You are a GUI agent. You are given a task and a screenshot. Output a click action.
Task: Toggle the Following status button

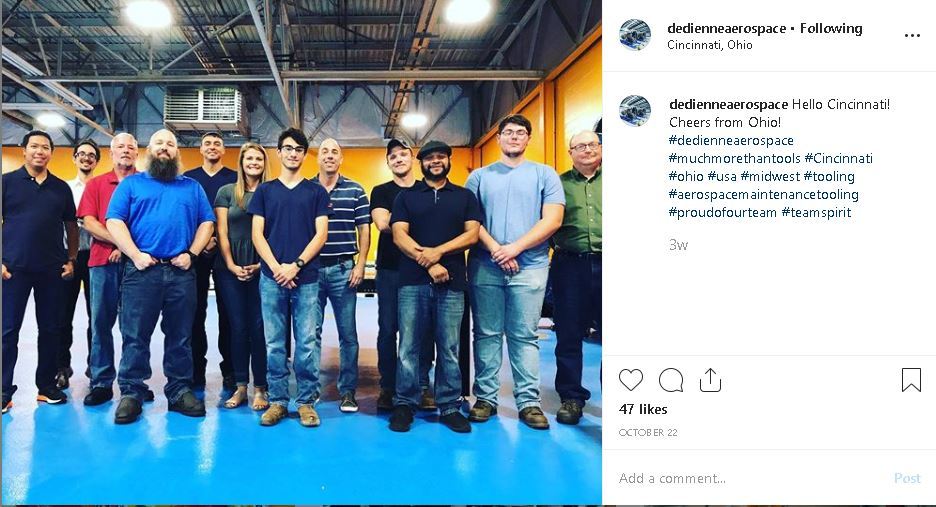[x=831, y=28]
